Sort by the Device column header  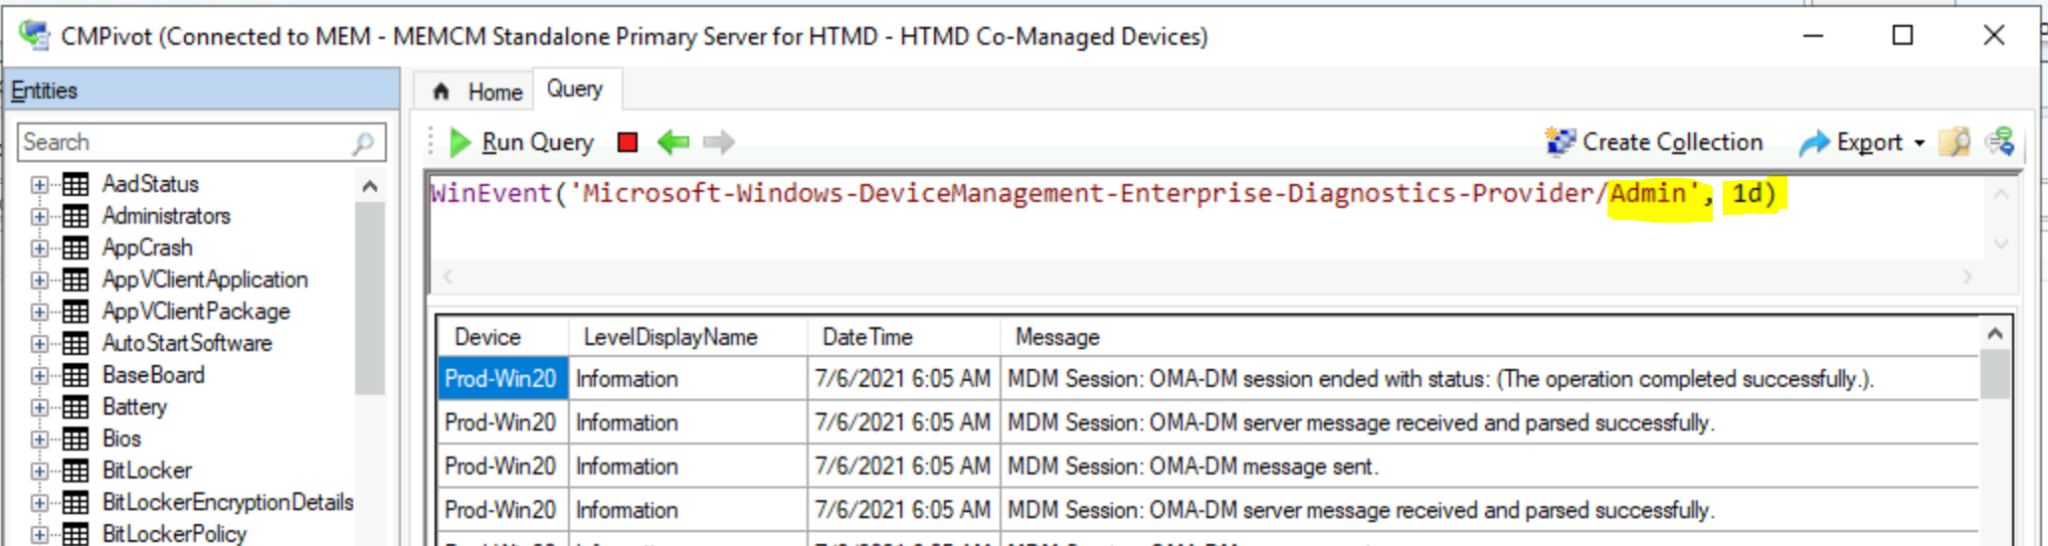click(503, 338)
